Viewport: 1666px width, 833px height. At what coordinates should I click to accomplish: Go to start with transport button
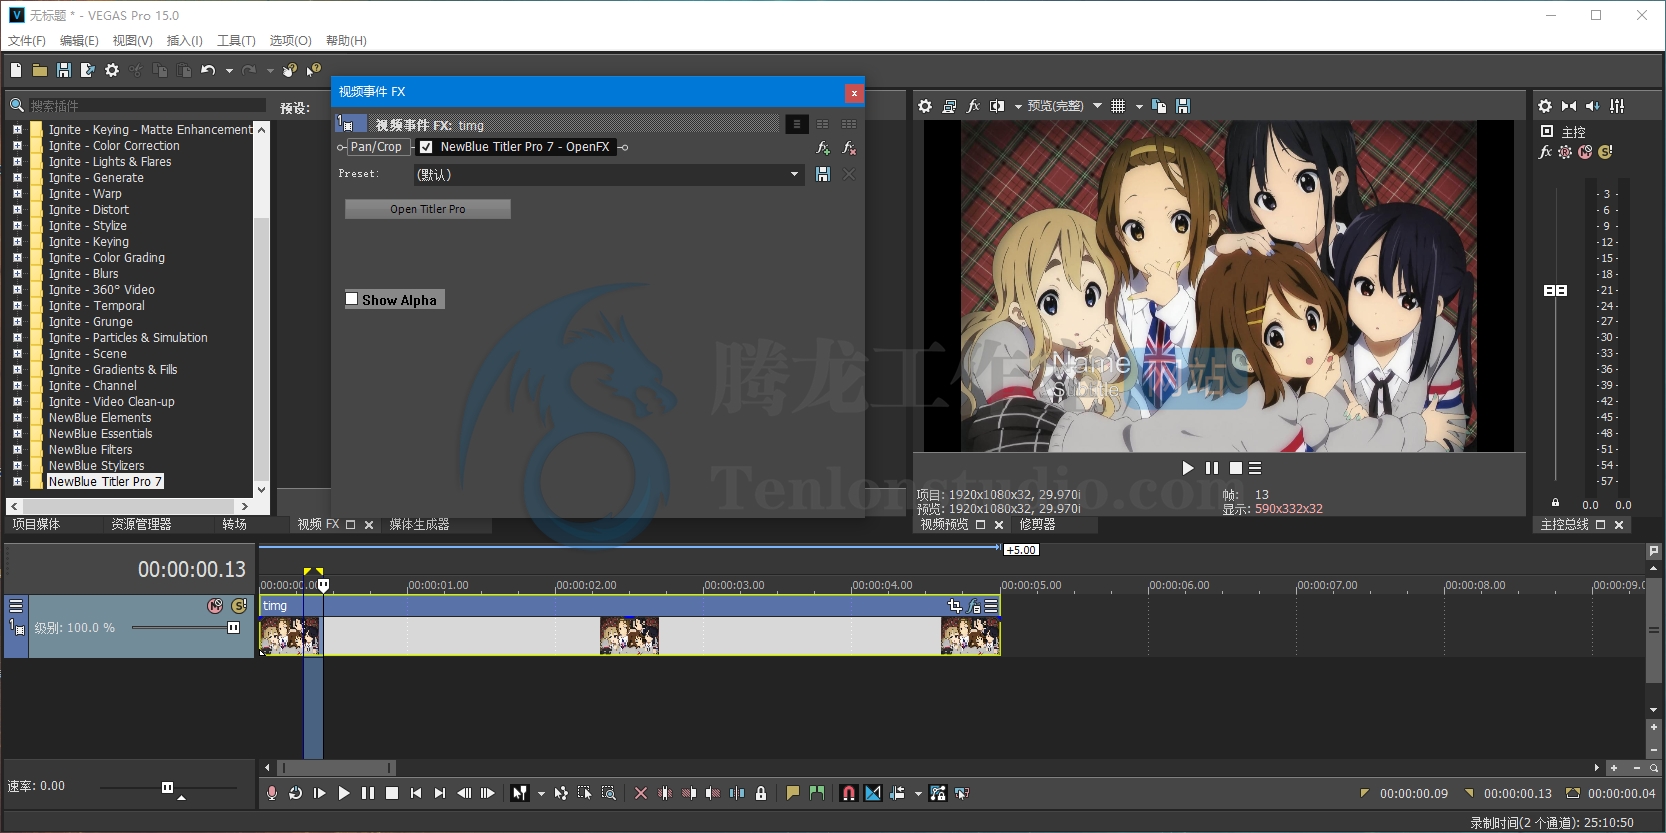416,793
